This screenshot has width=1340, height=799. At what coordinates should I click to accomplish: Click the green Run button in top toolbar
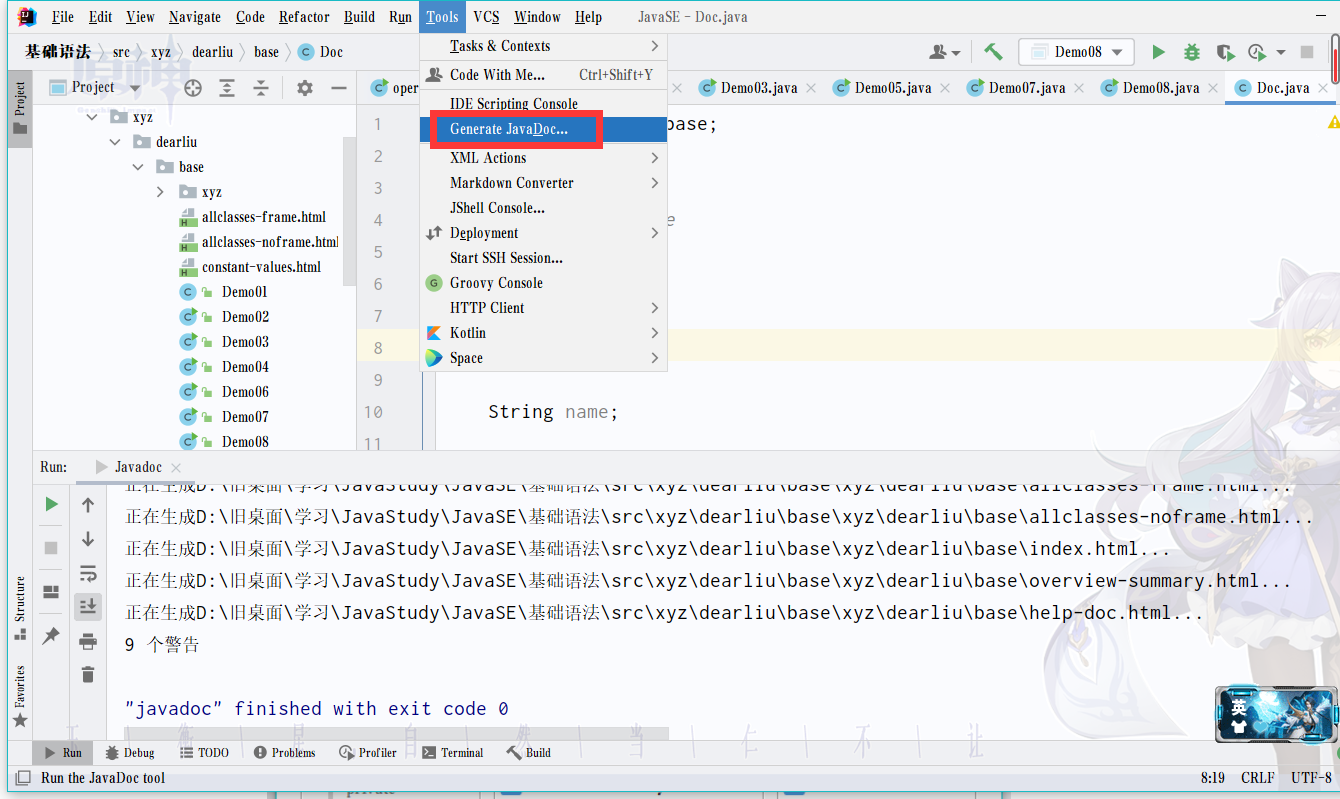pos(1158,52)
